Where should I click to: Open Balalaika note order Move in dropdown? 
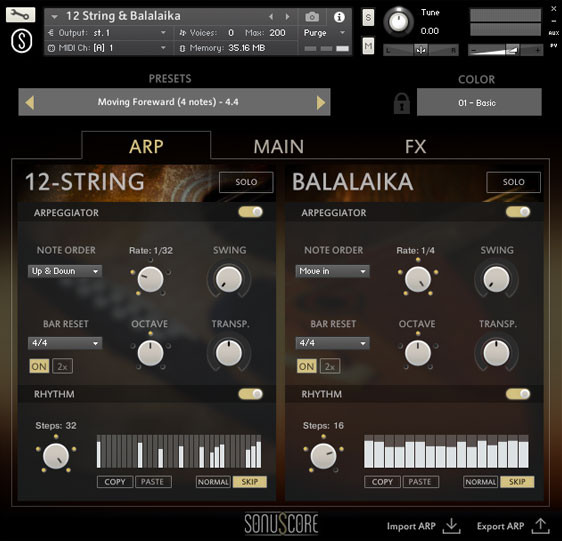(x=332, y=271)
